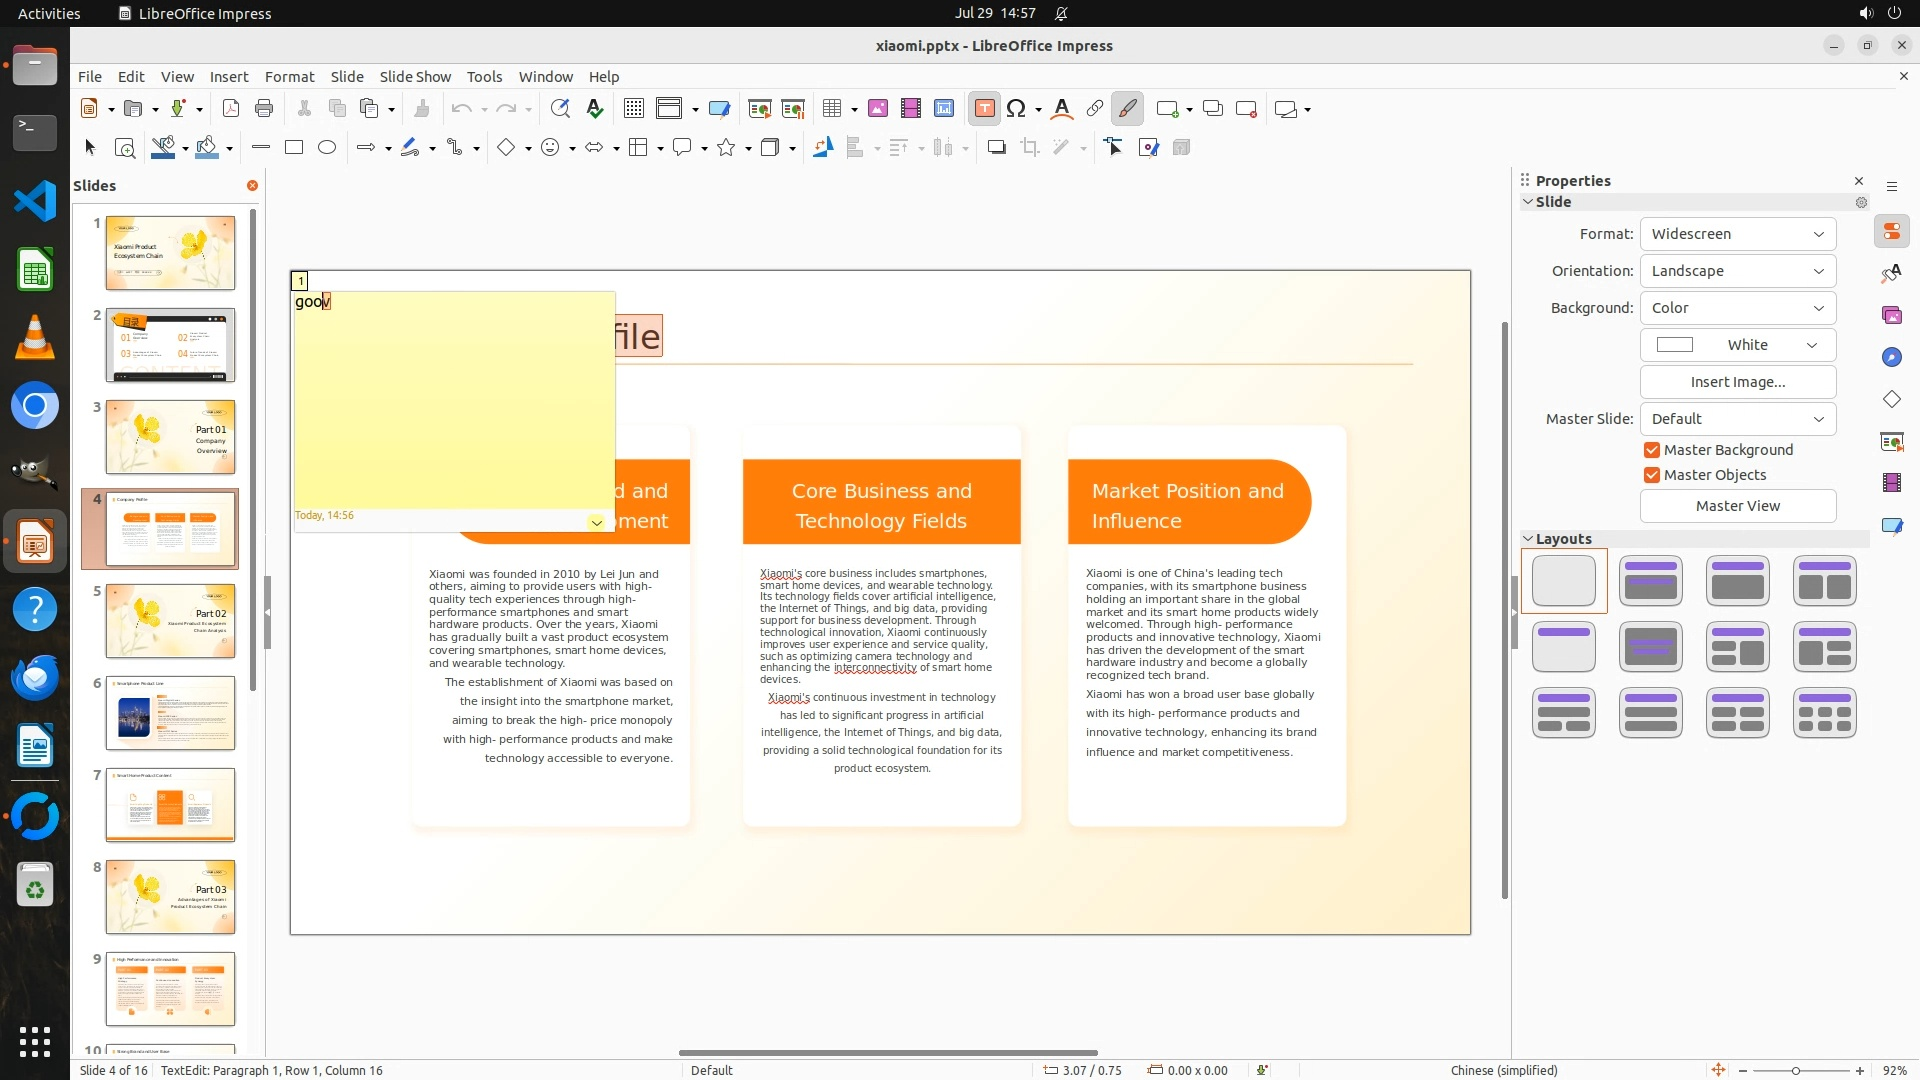Select the Ellipse drawing tool
The height and width of the screenshot is (1080, 1920).
[327, 148]
